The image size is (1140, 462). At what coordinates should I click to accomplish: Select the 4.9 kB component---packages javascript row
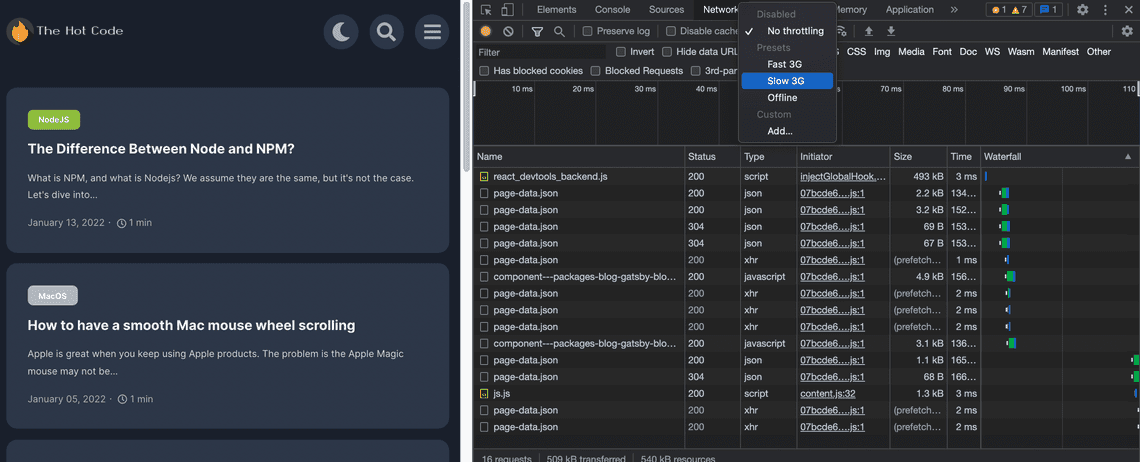pos(806,276)
